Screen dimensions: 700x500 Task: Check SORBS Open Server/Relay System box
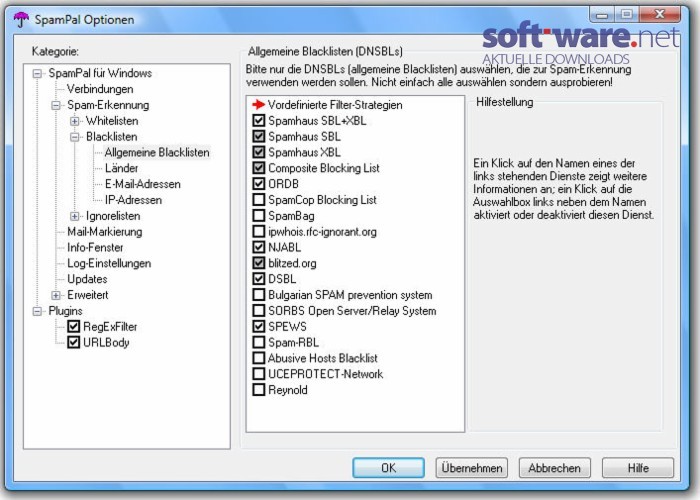258,310
